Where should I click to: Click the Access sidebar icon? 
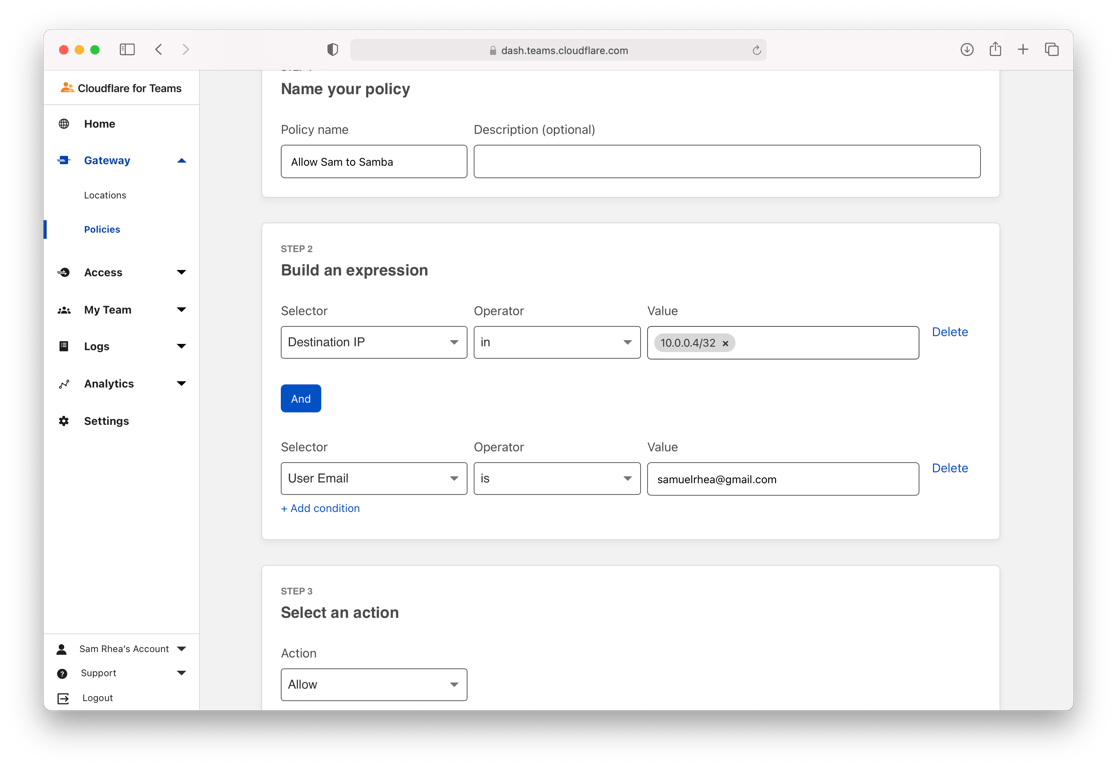(x=64, y=272)
